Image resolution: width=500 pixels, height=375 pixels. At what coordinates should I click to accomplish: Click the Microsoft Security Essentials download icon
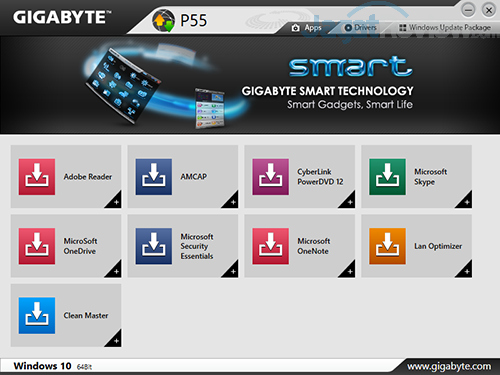click(x=154, y=246)
